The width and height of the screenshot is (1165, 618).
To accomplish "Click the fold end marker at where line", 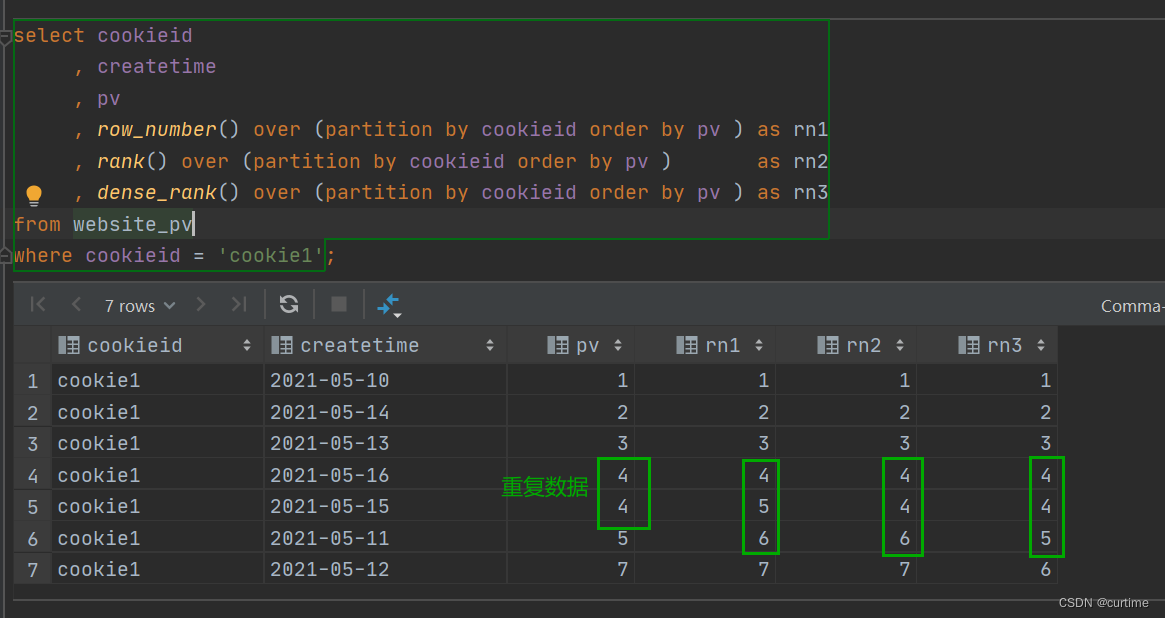I will tap(5, 256).
